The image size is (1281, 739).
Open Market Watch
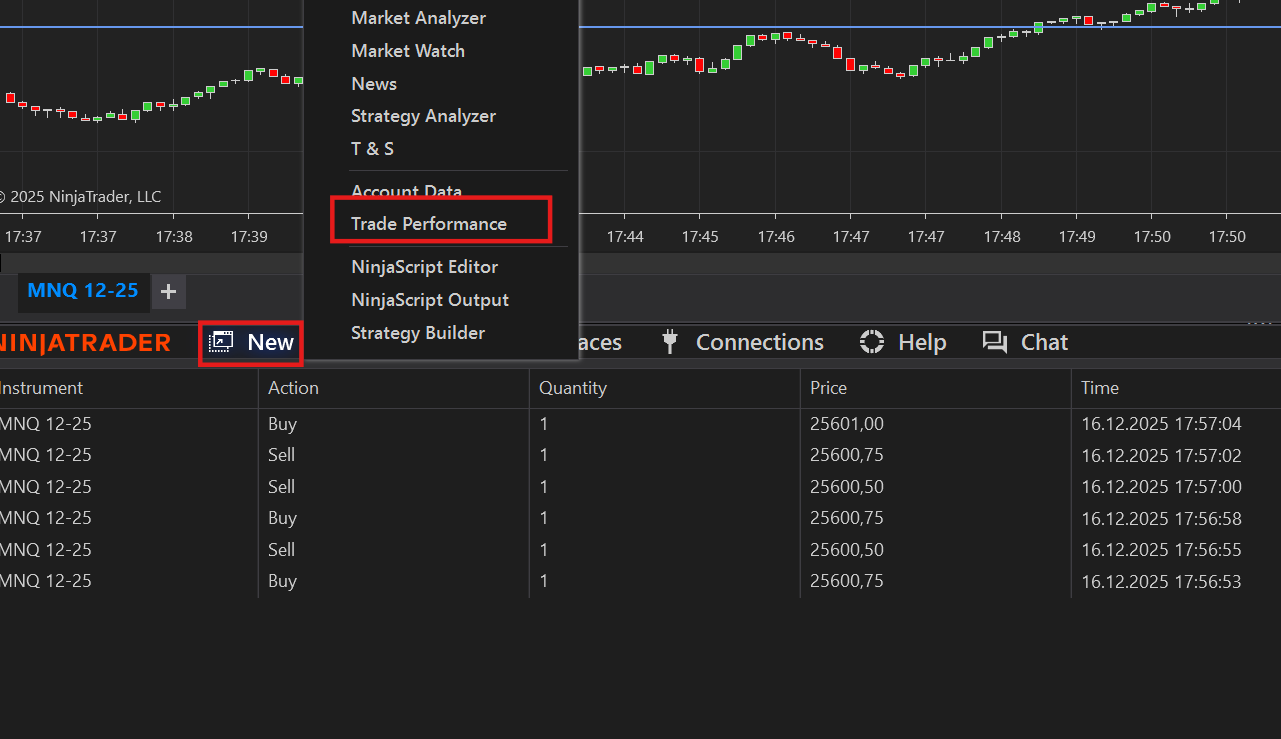(x=408, y=50)
